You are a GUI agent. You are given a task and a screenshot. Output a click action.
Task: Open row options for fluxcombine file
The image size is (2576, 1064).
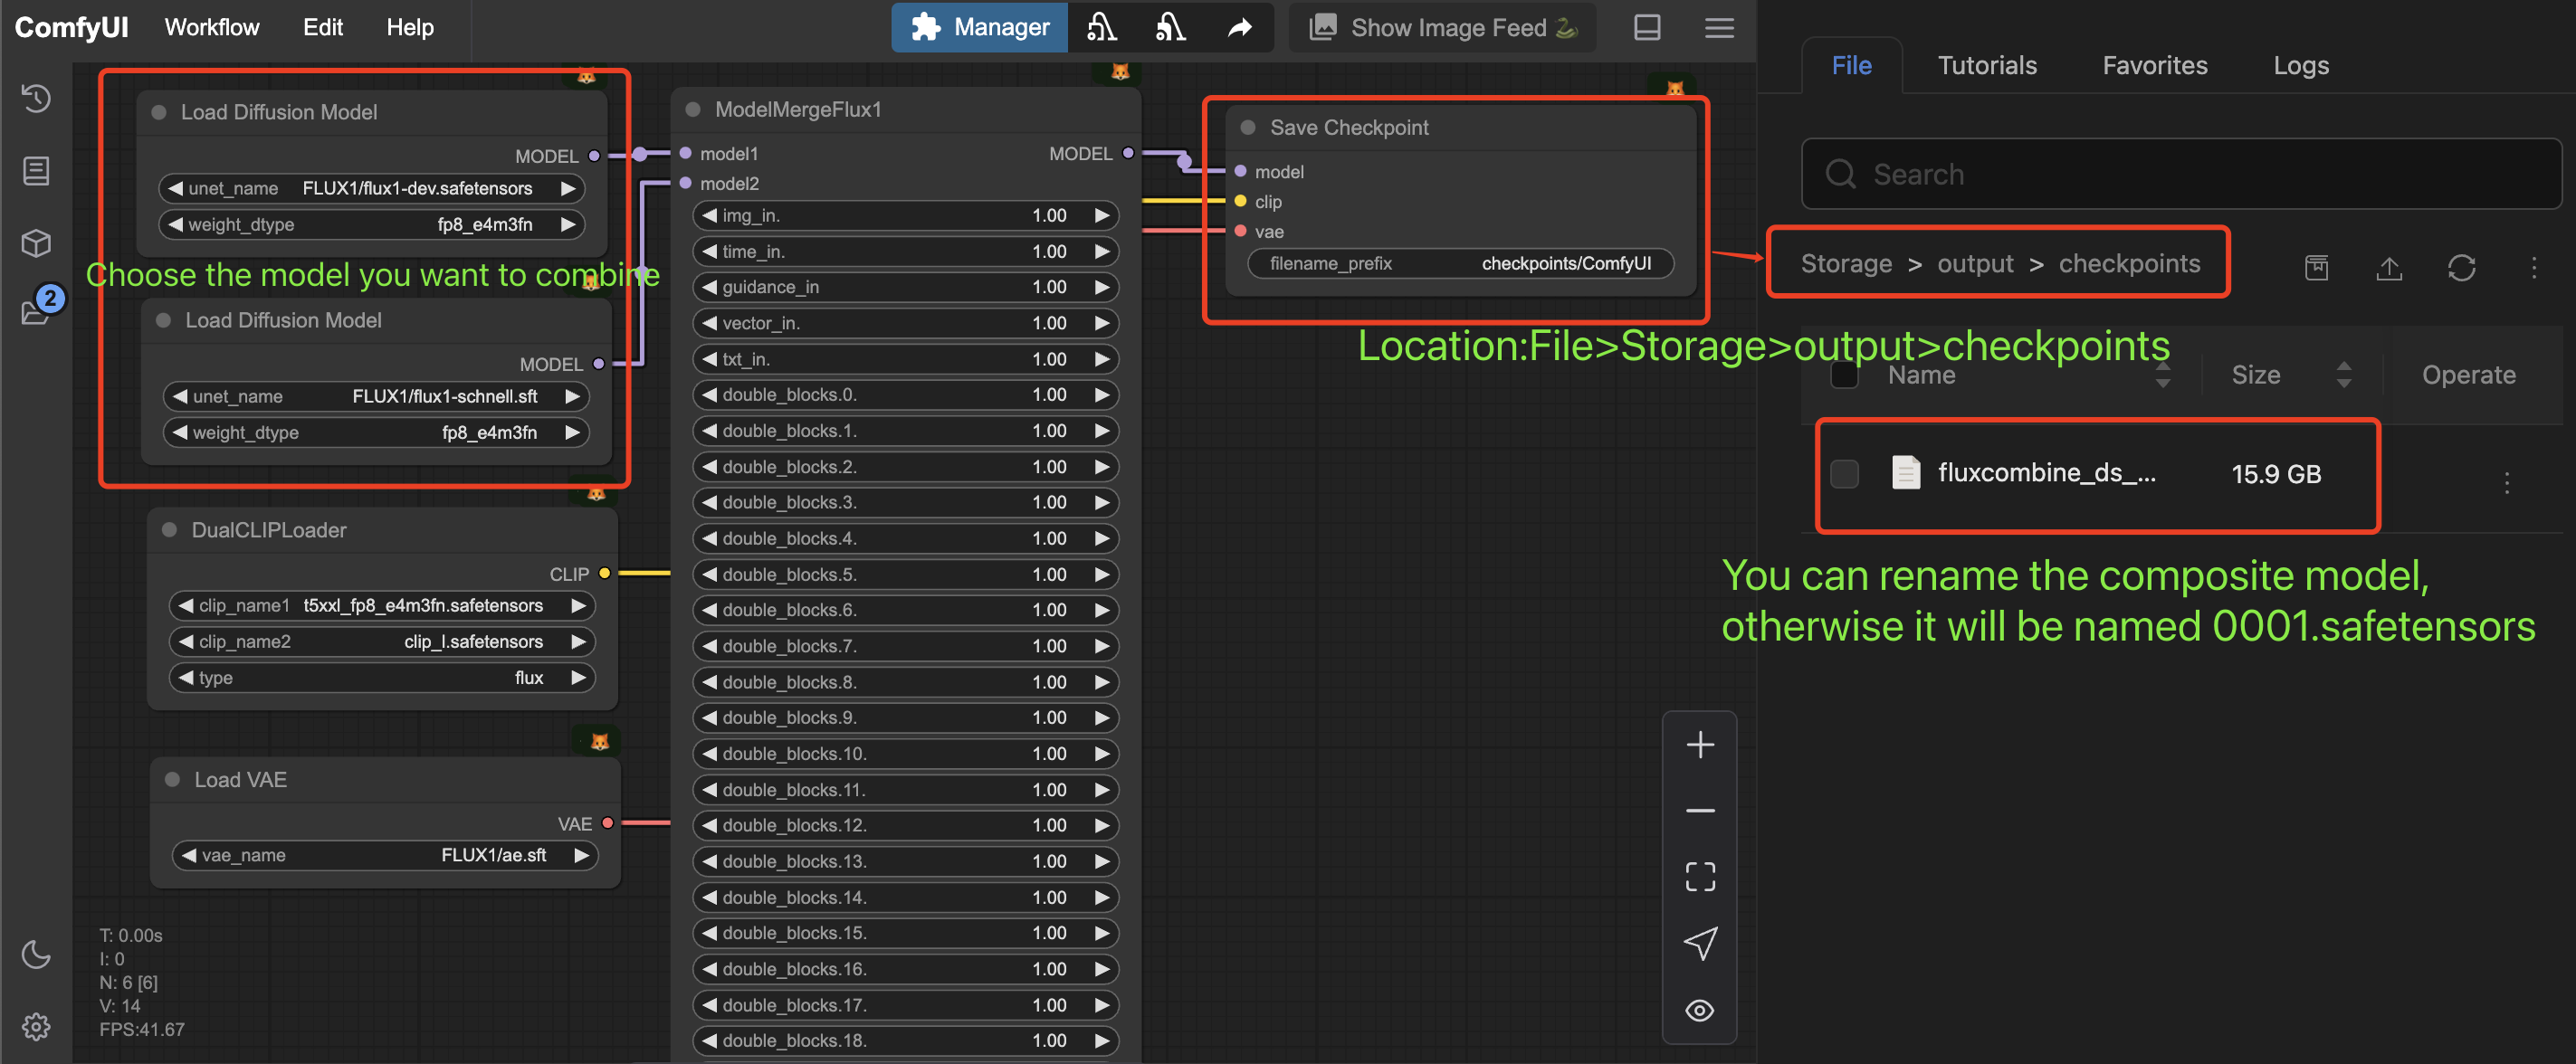(x=2507, y=483)
